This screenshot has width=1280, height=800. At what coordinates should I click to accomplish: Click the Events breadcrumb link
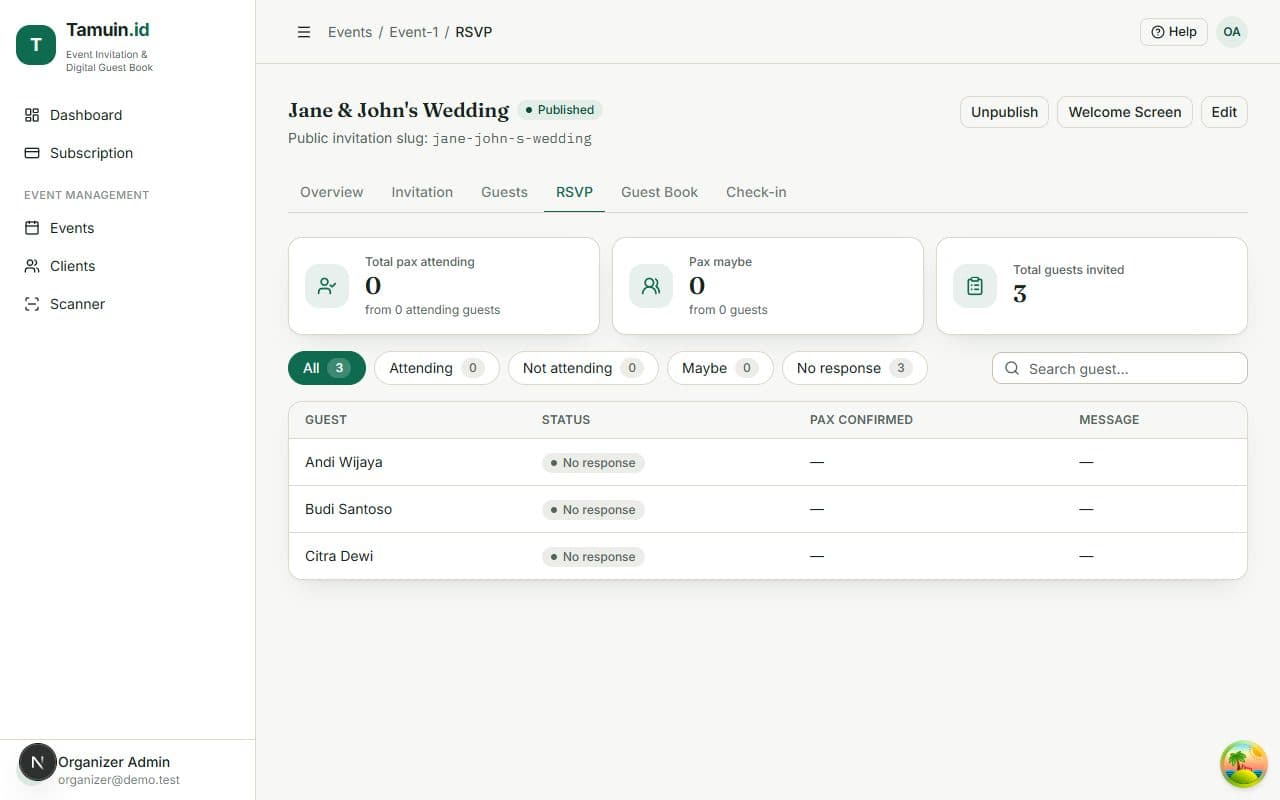coord(350,32)
